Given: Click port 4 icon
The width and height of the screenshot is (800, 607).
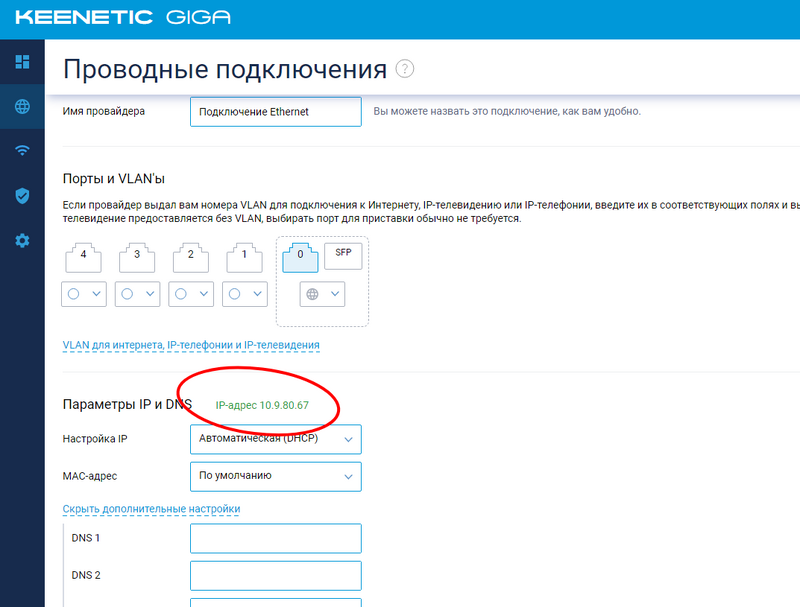Looking at the screenshot, I should pyautogui.click(x=84, y=257).
